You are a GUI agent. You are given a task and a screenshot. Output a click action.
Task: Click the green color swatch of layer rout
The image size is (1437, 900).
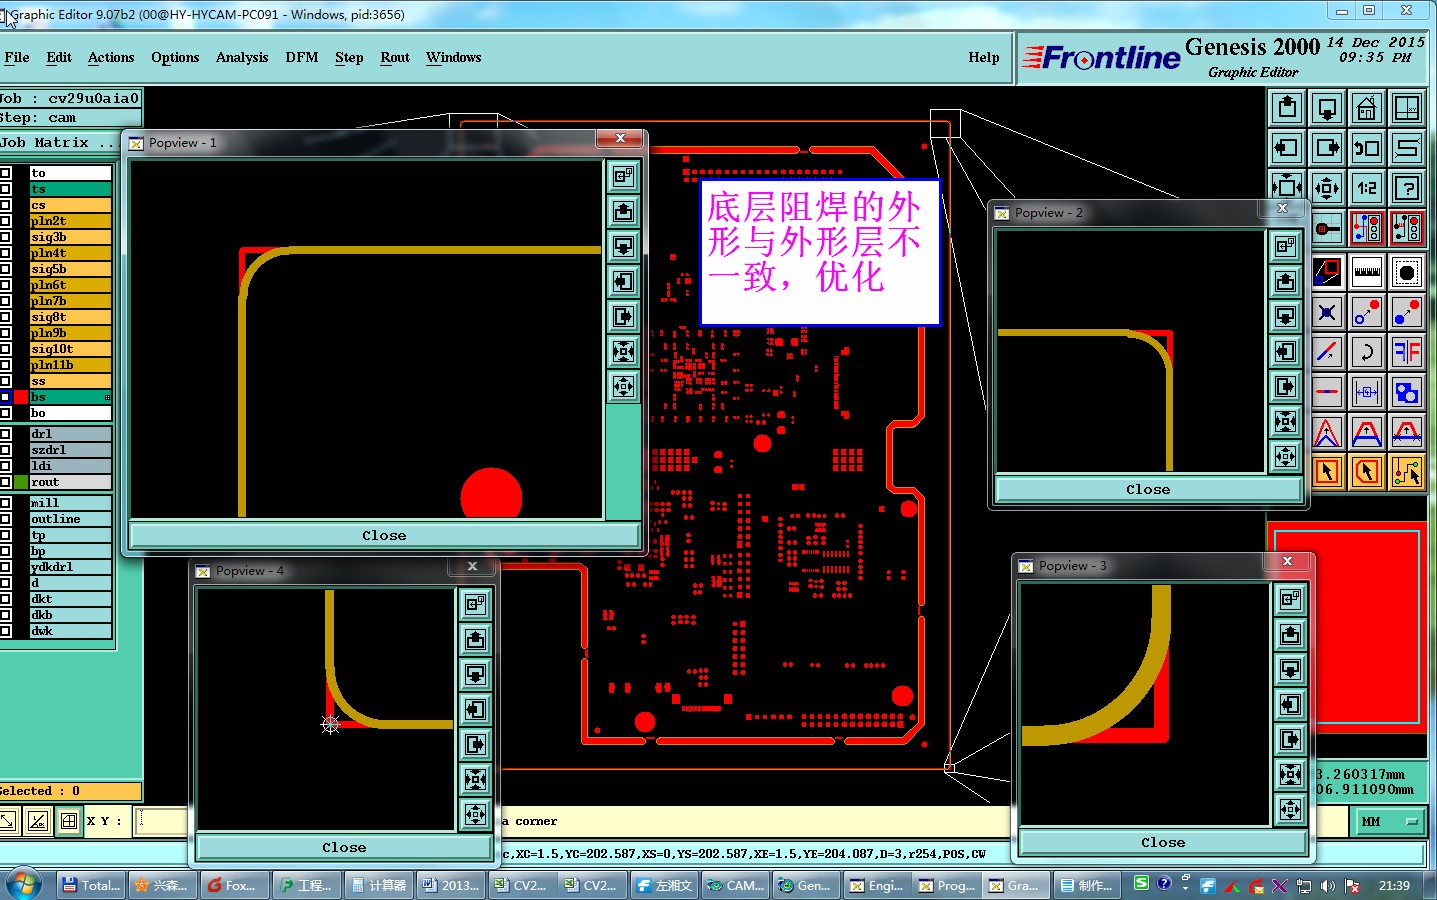(20, 482)
